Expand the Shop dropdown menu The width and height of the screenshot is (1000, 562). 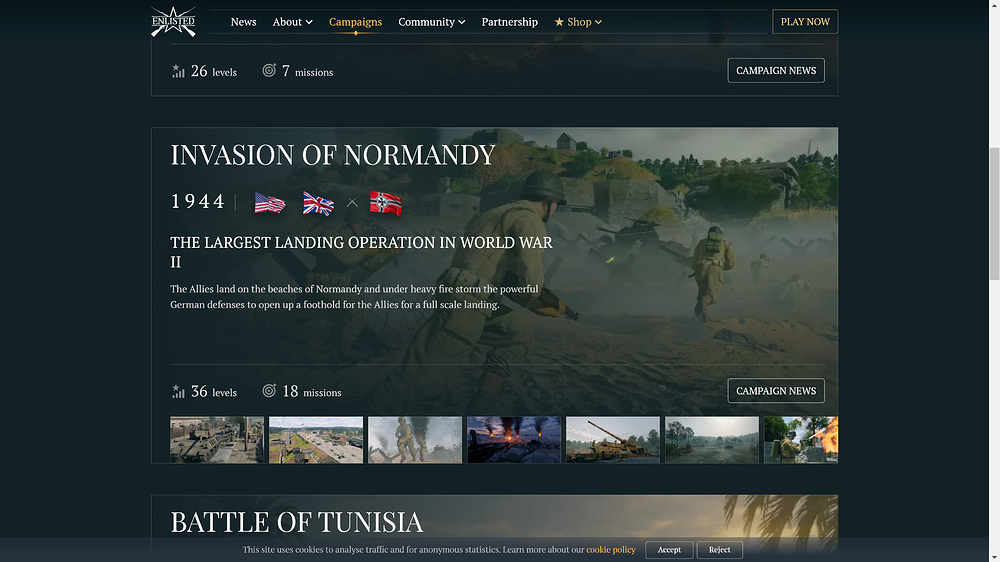tap(578, 22)
